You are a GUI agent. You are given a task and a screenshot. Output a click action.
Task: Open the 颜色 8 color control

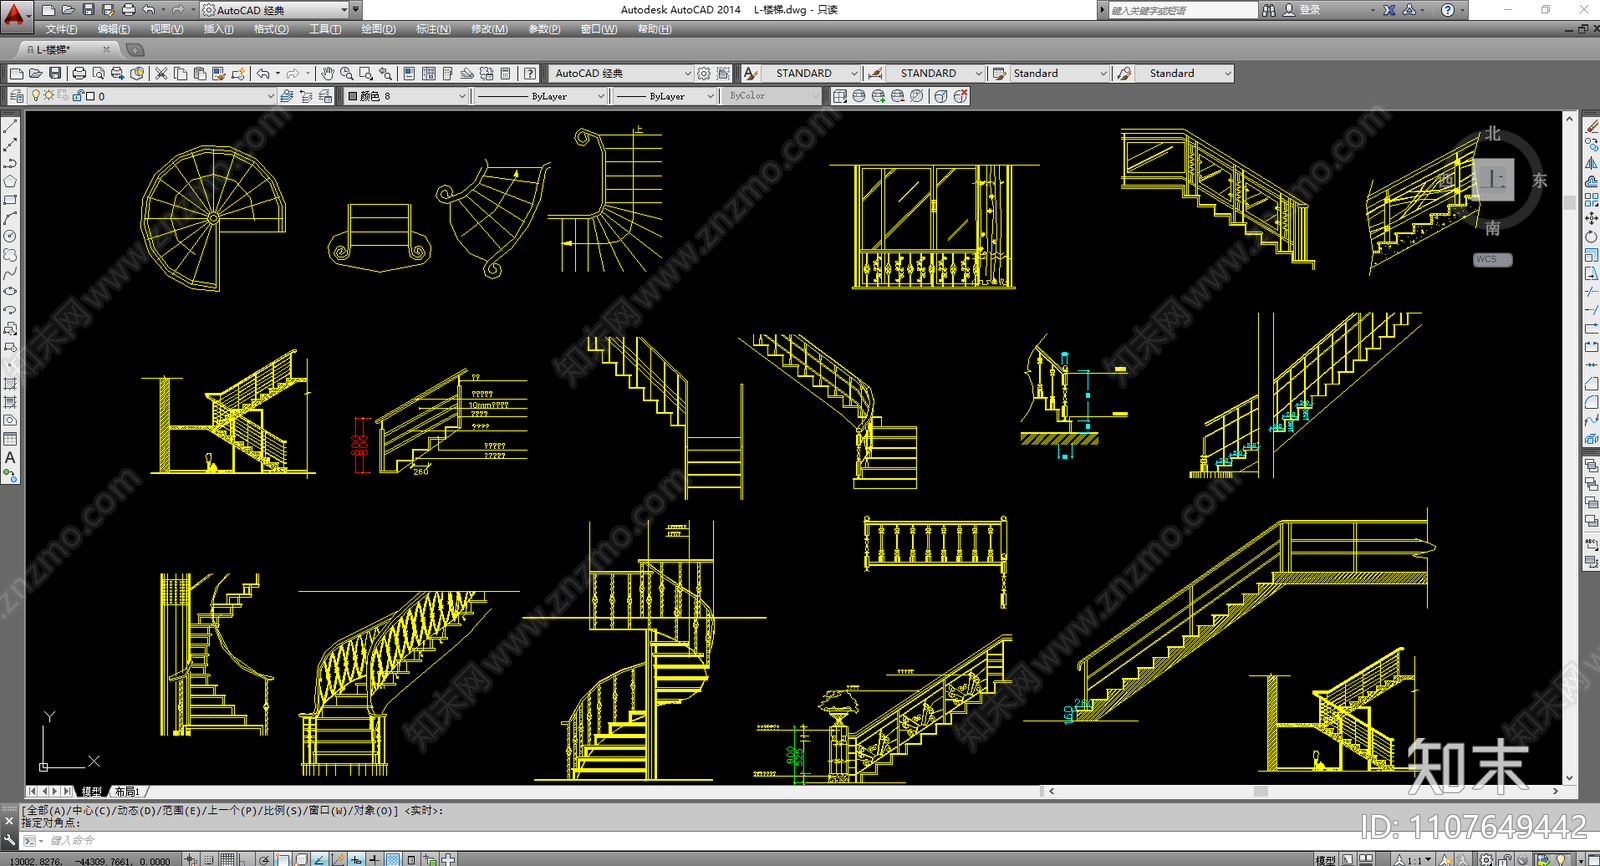[406, 96]
